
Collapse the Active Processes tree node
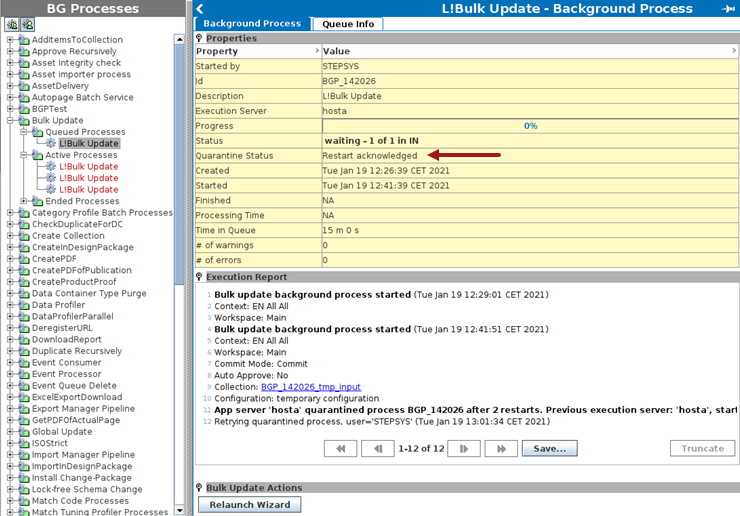[x=24, y=155]
